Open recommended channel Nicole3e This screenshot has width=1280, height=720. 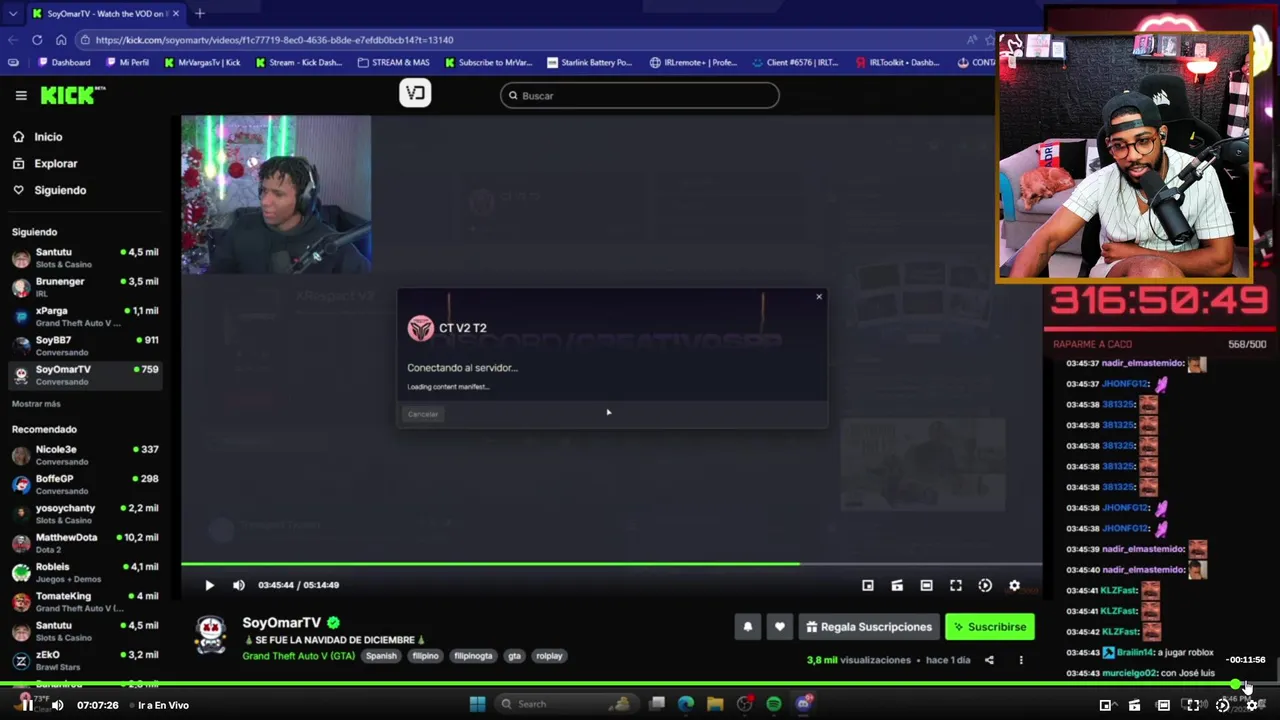(x=85, y=455)
